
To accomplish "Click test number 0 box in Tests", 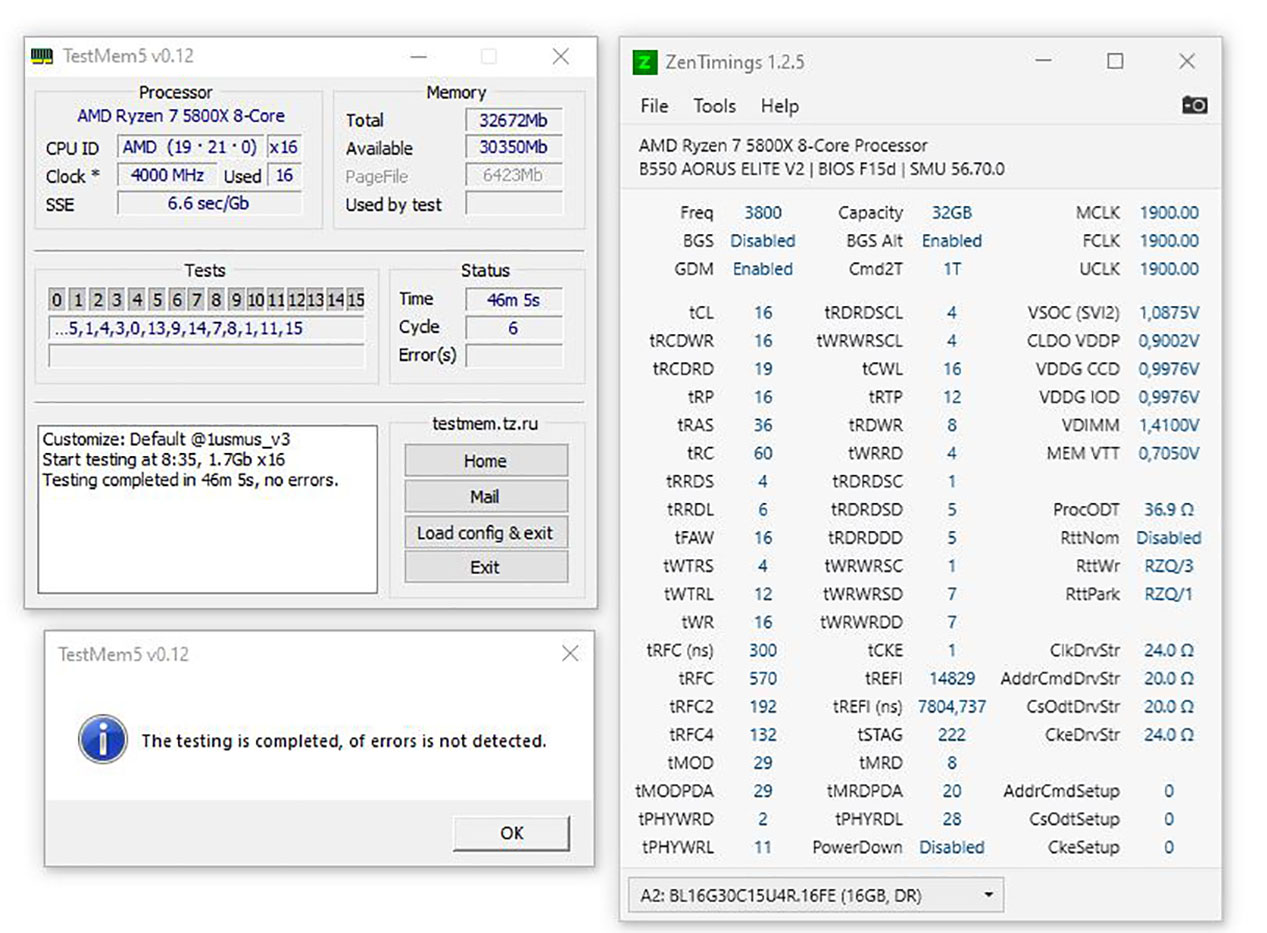I will pyautogui.click(x=57, y=299).
